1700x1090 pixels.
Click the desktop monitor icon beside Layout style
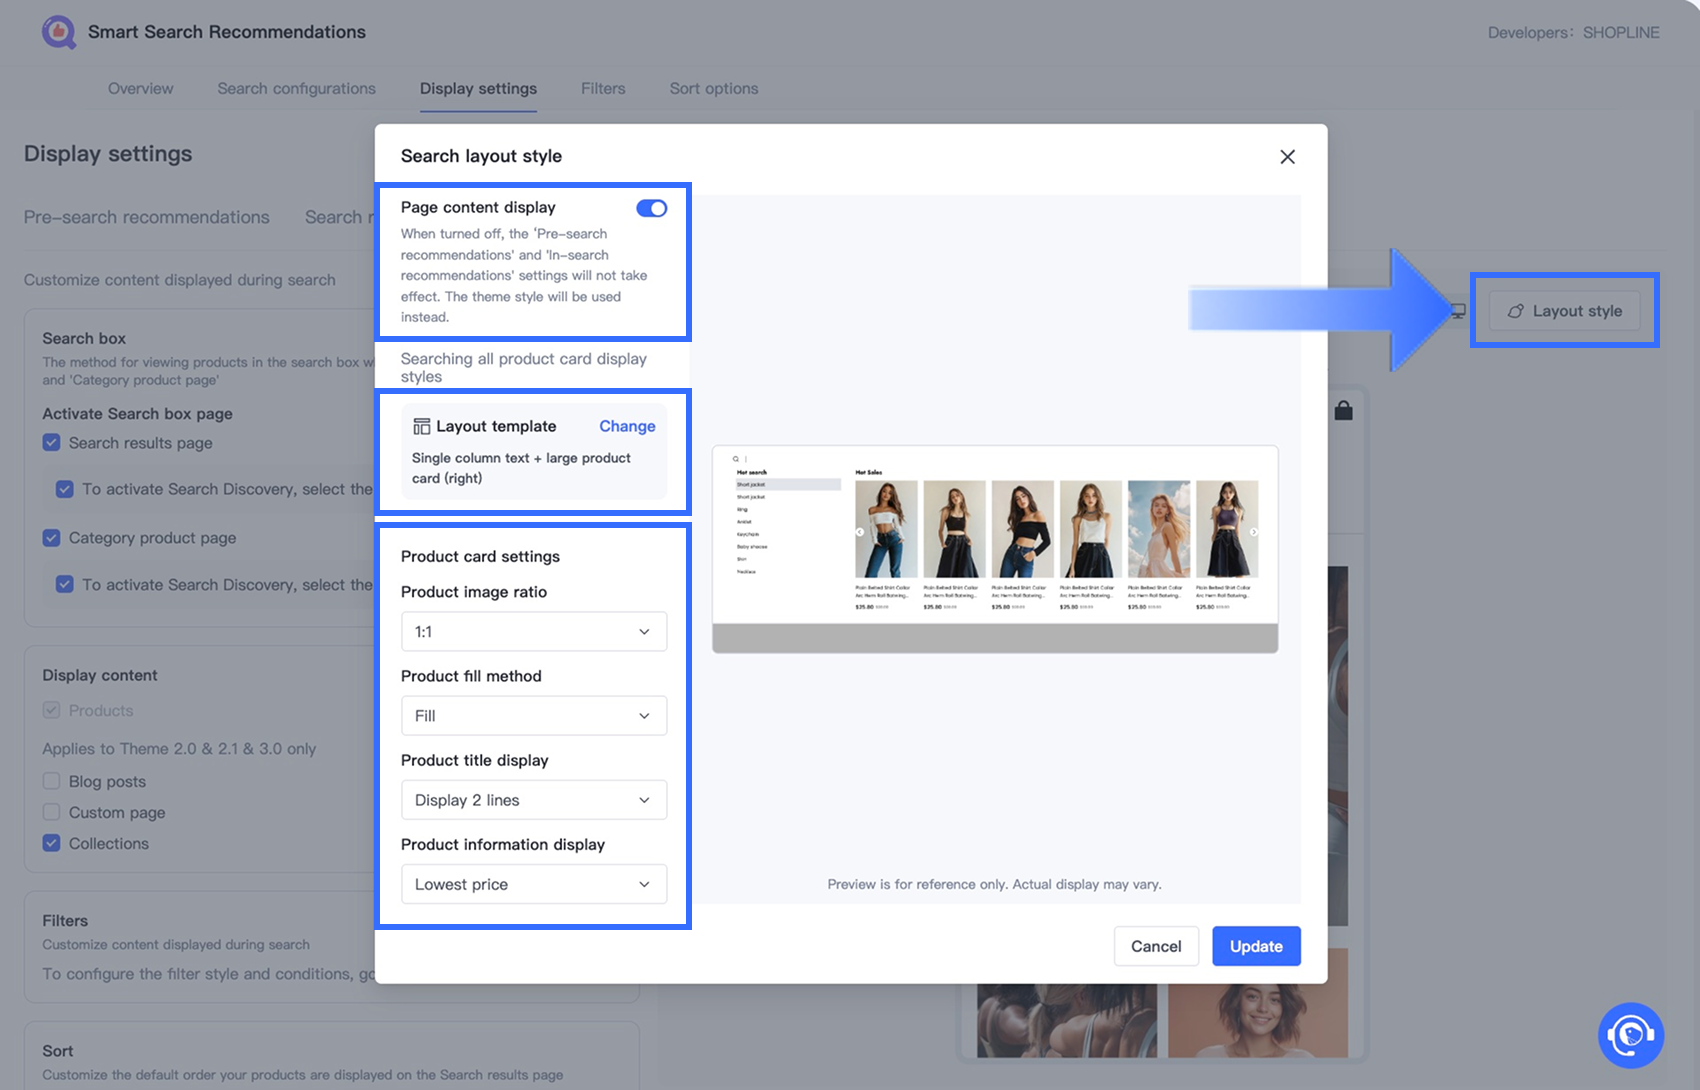[x=1458, y=311]
